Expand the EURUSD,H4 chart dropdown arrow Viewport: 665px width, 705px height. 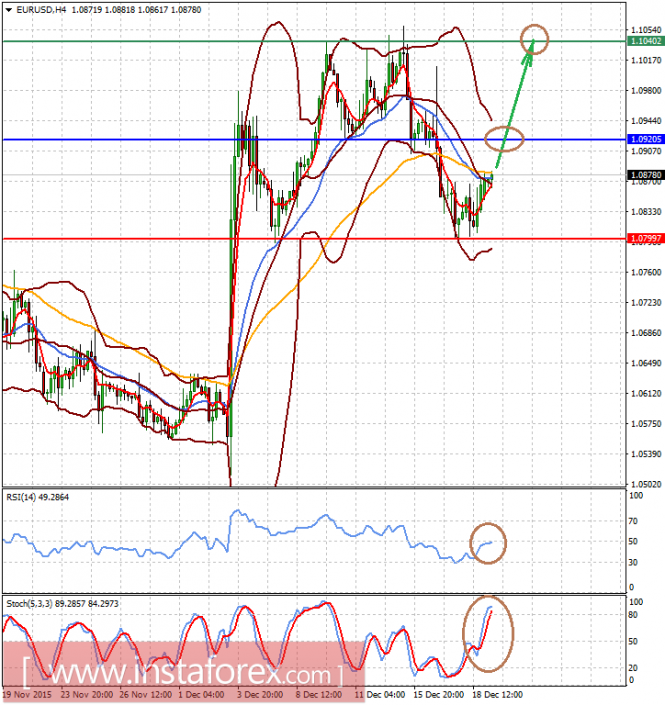click(x=9, y=10)
